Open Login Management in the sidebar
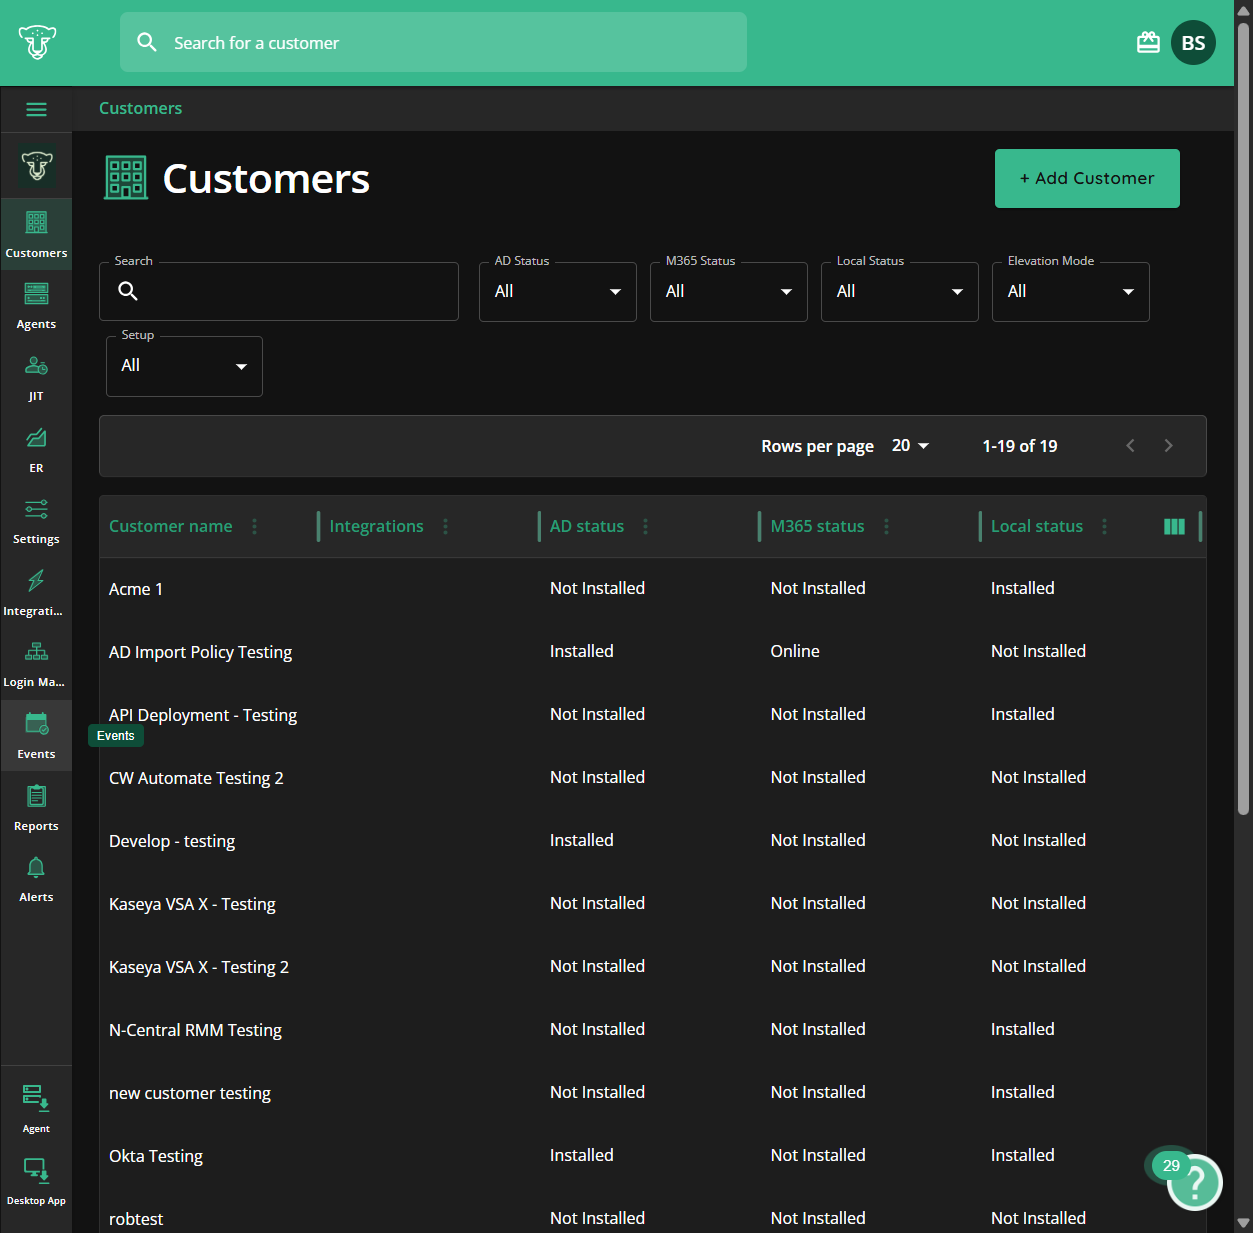 click(x=36, y=663)
